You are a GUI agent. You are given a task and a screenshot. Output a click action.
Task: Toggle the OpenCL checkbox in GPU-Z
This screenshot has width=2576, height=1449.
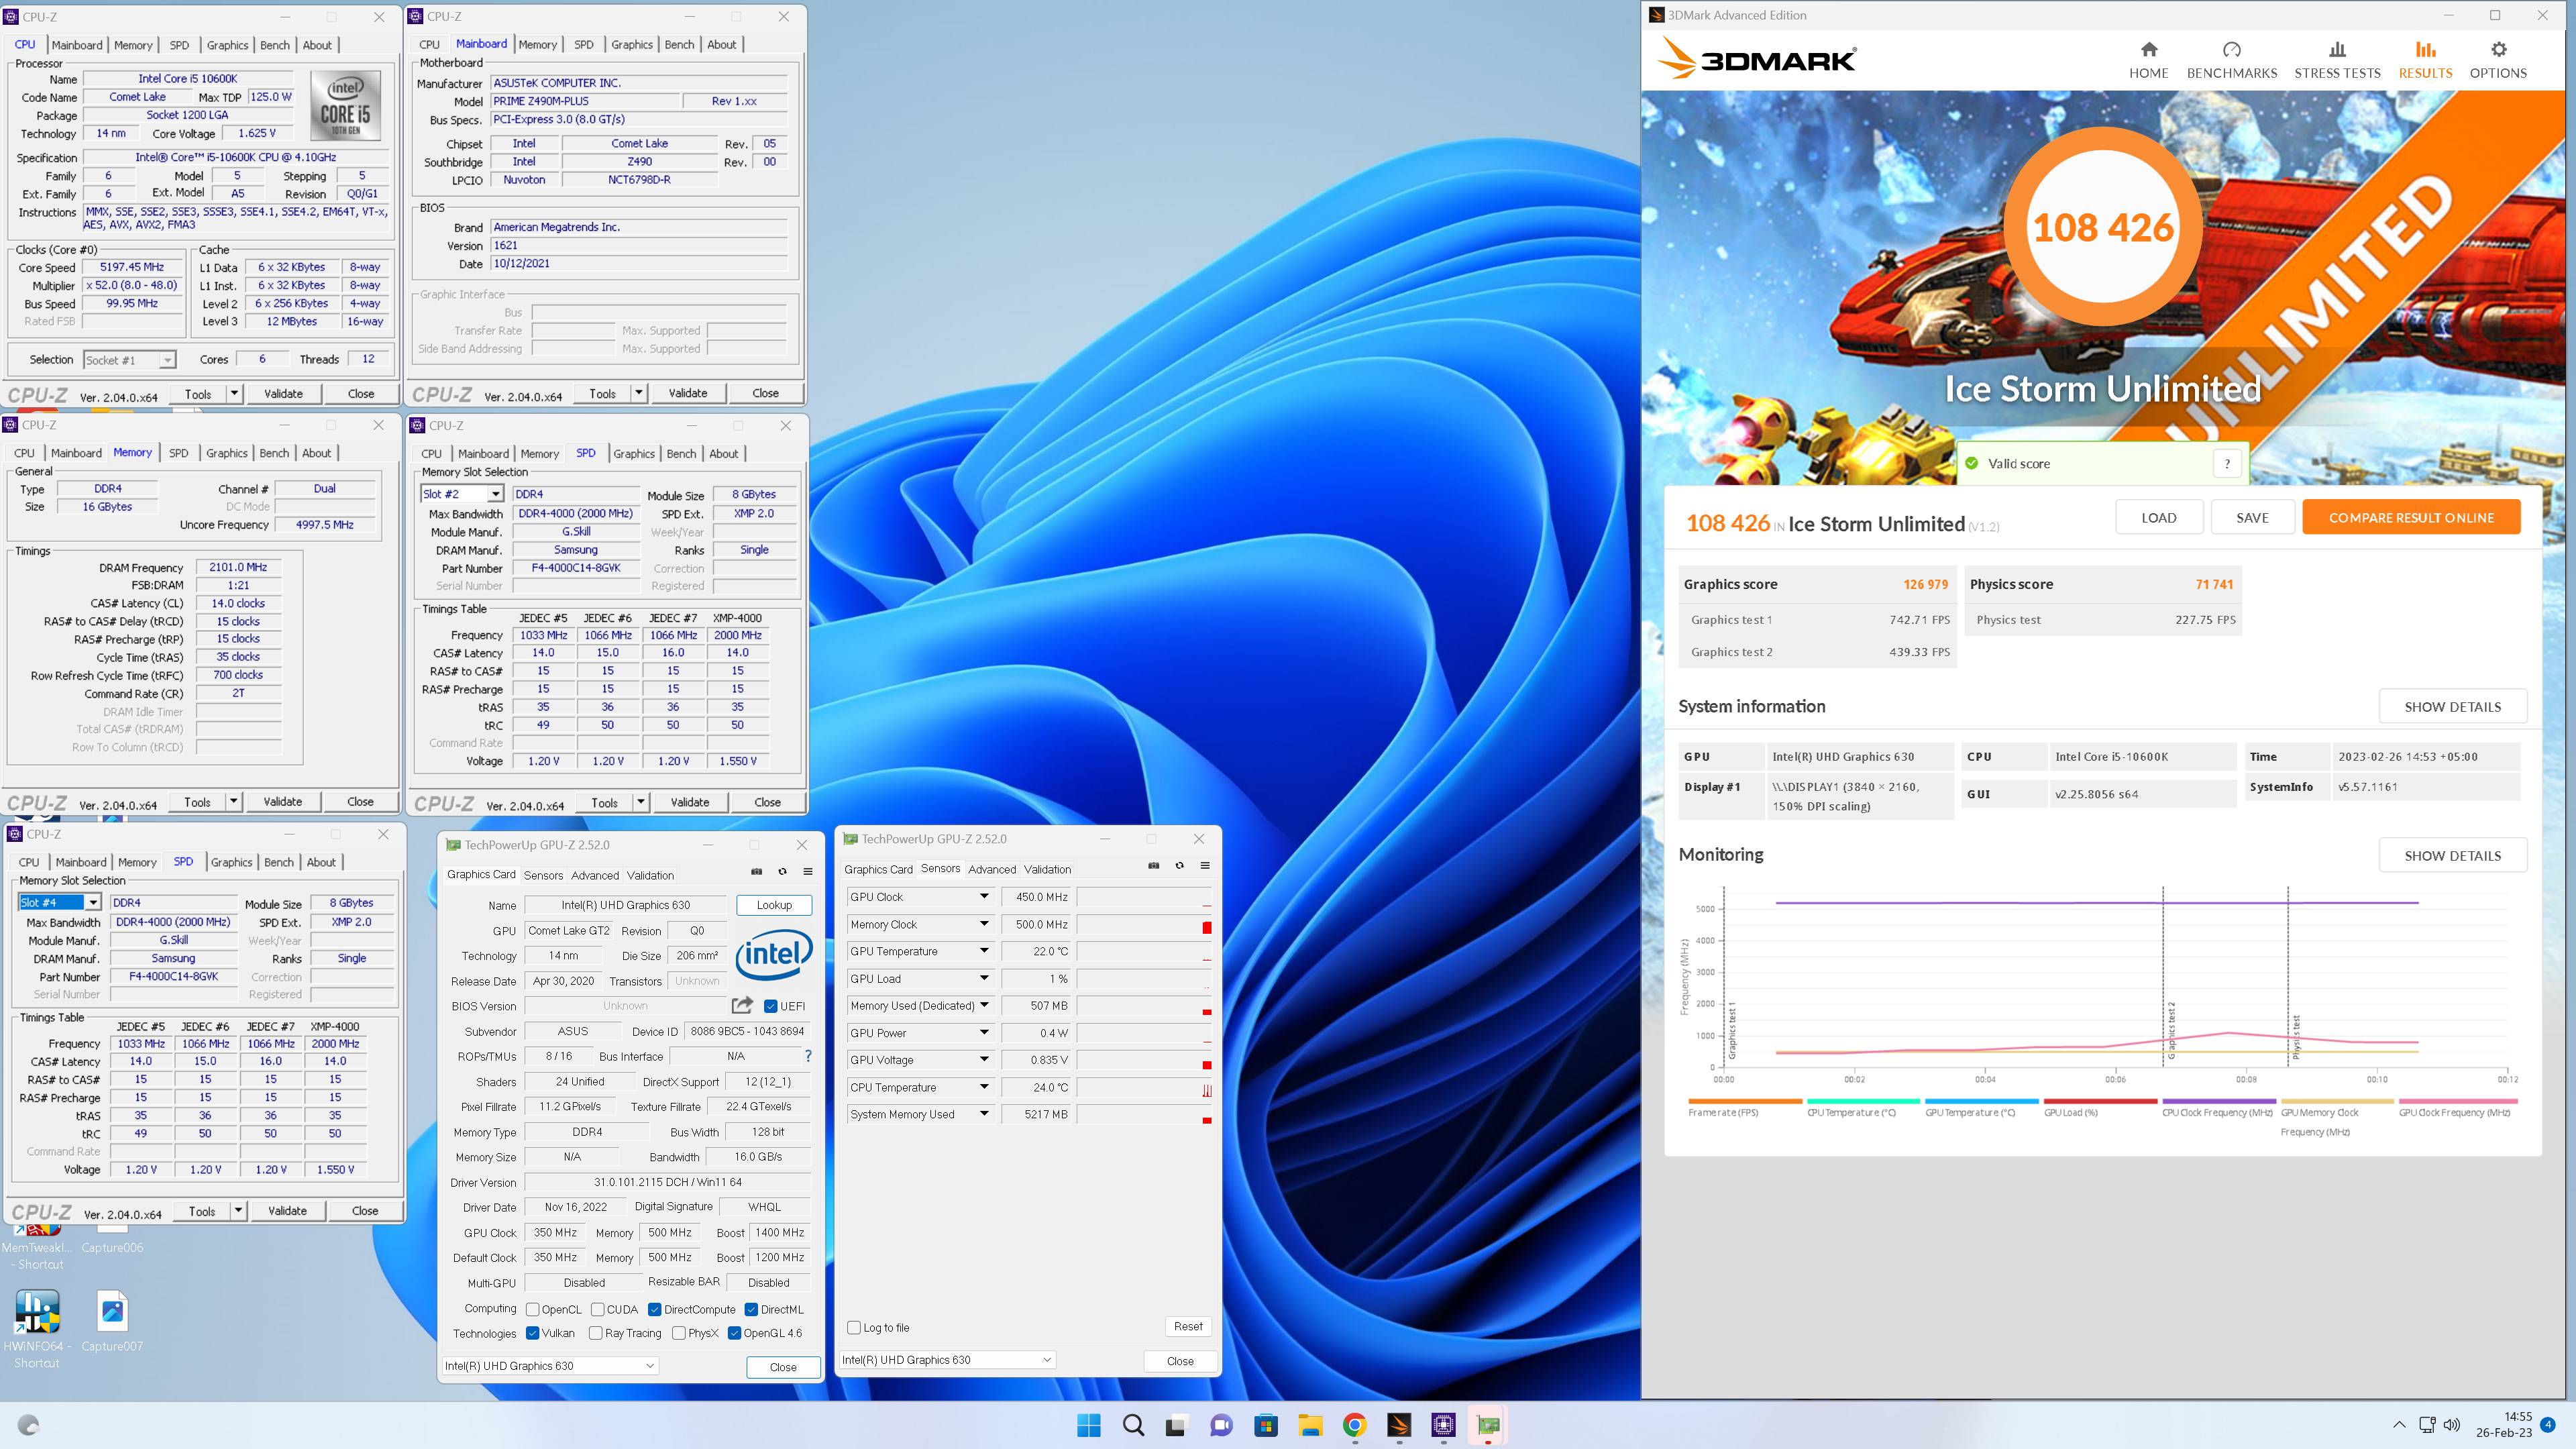coord(533,1309)
